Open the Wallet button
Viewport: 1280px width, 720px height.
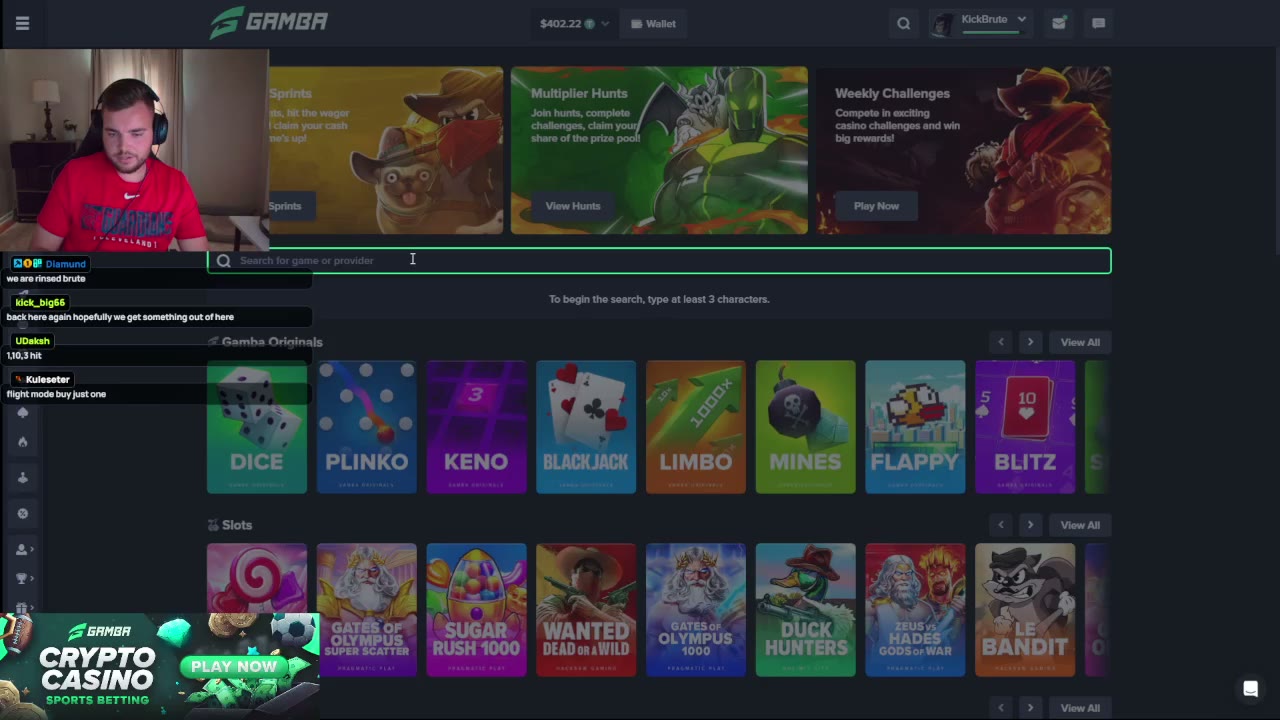pos(653,23)
